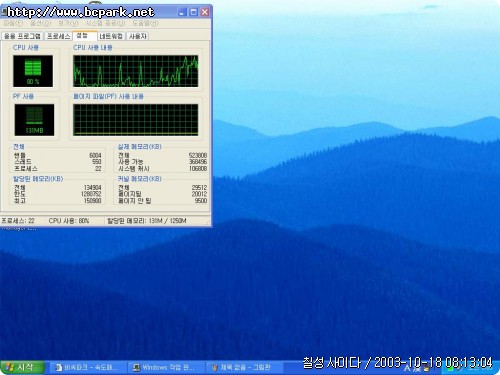The width and height of the screenshot is (500, 375).
Task: Click the 페이지됨 value 20012
Action: pos(199,194)
